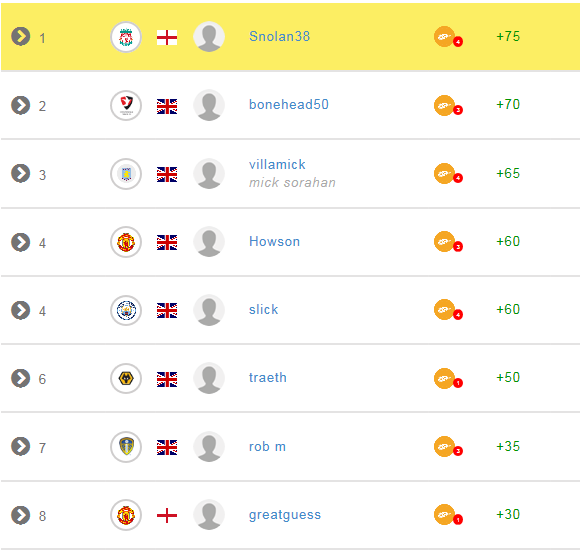Click Leeds United crest beside rob m

coord(126,447)
